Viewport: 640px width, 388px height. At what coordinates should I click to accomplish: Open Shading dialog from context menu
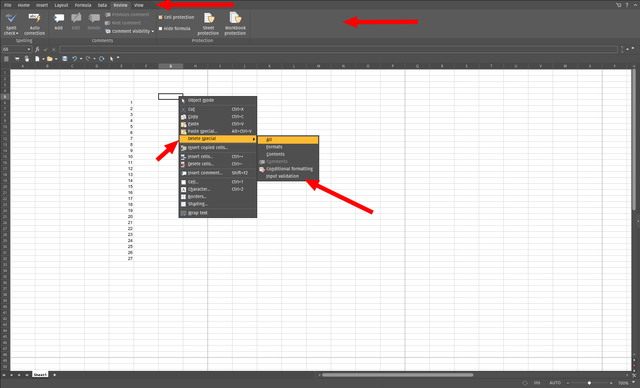click(x=218, y=204)
